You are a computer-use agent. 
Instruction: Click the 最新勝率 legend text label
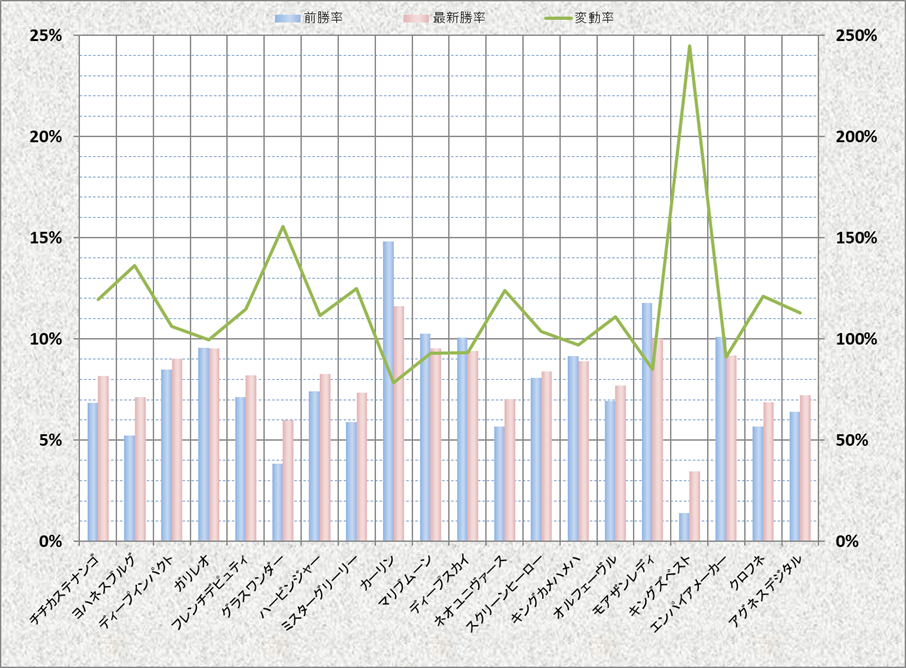pyautogui.click(x=460, y=18)
